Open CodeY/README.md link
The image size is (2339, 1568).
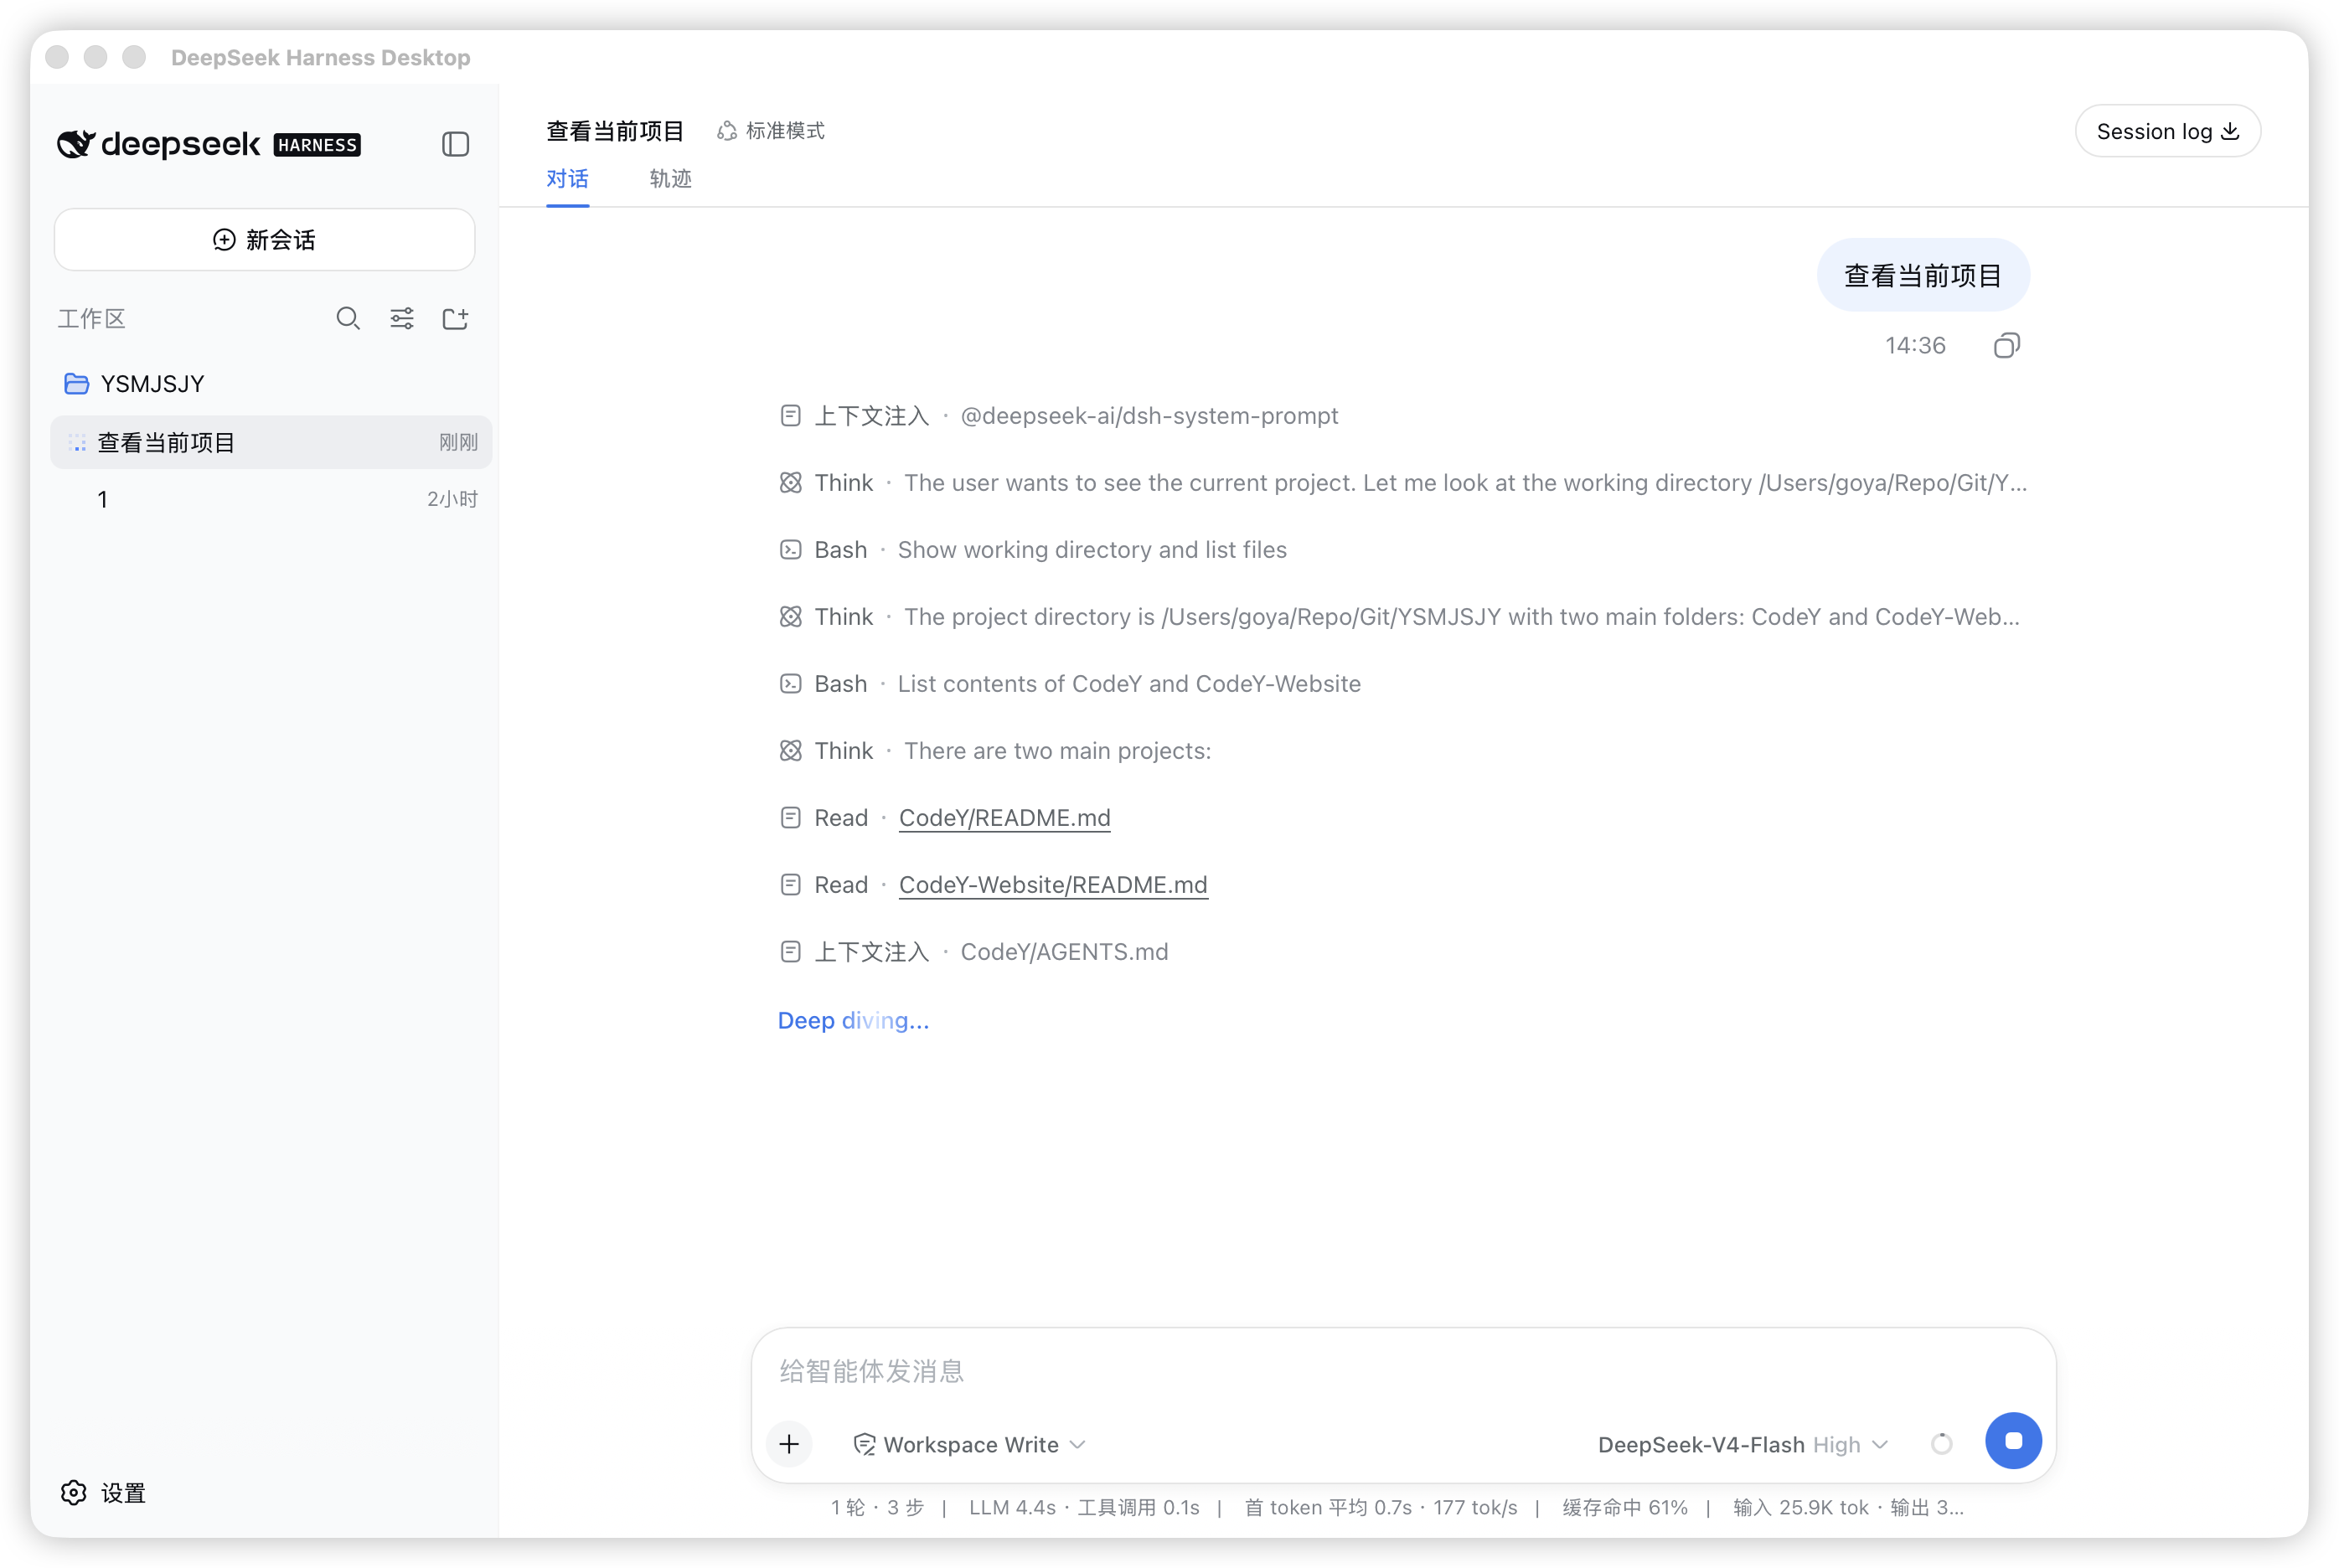pos(1004,818)
